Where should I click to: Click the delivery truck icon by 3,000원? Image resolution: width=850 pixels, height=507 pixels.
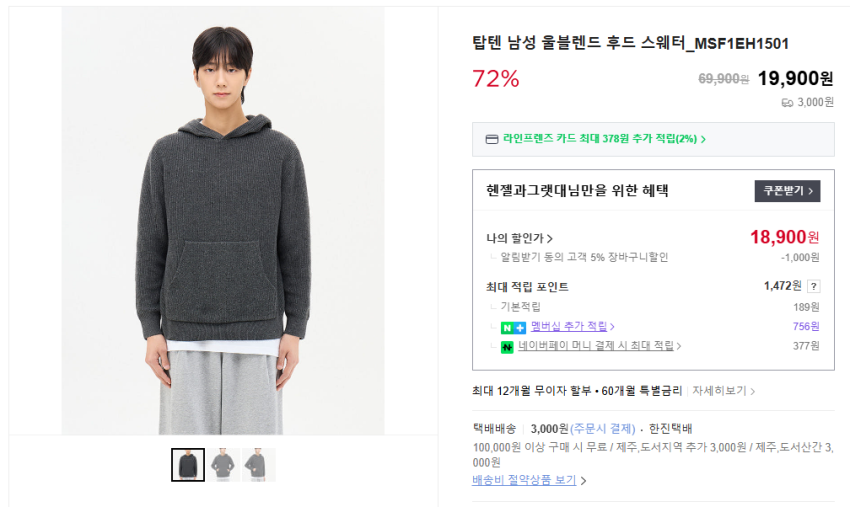pyautogui.click(x=787, y=102)
